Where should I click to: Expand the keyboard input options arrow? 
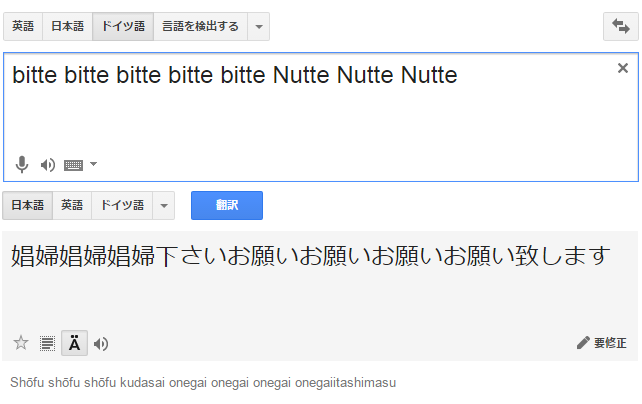pyautogui.click(x=93, y=164)
